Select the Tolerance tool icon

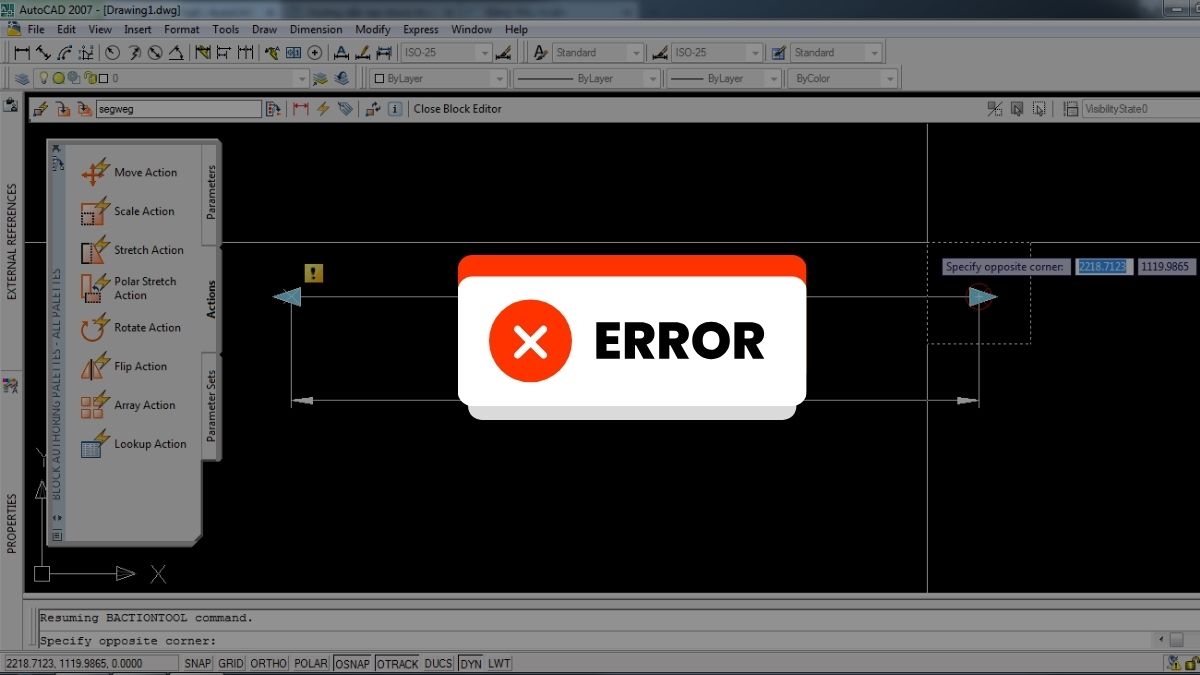coord(293,52)
